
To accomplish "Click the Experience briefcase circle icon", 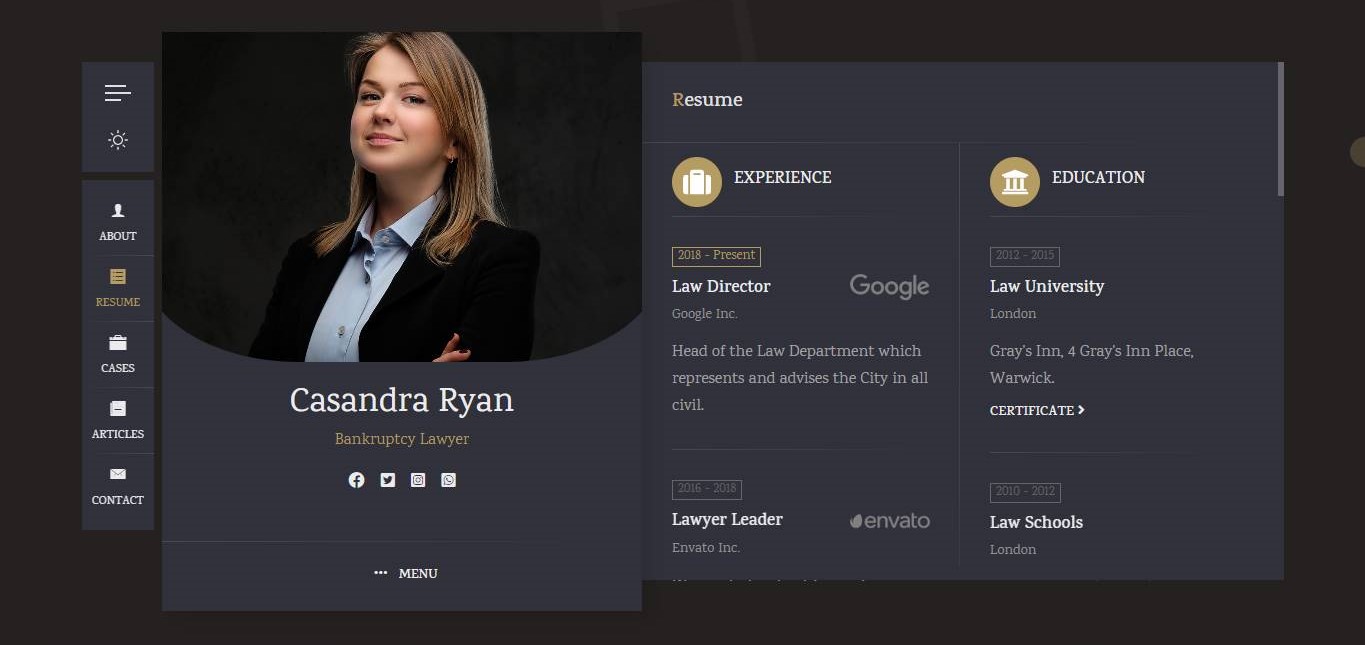I will tap(697, 182).
